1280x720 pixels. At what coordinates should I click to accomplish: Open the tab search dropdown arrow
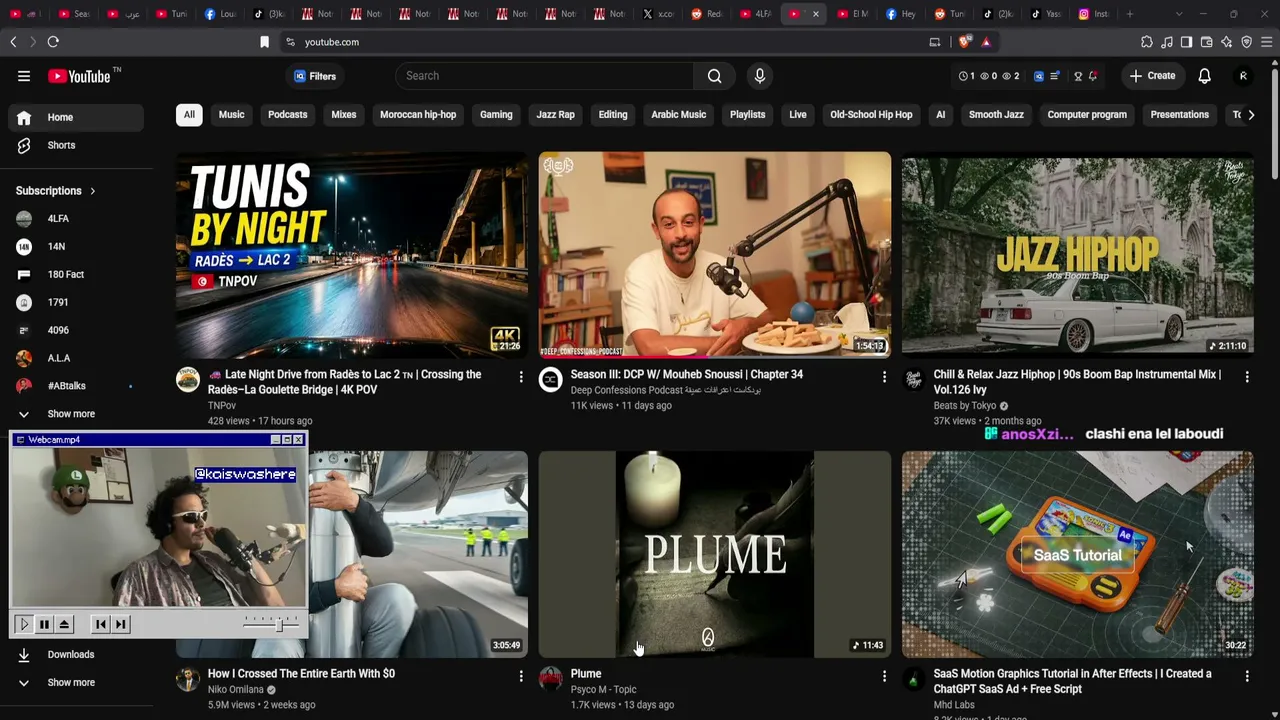pyautogui.click(x=1178, y=14)
